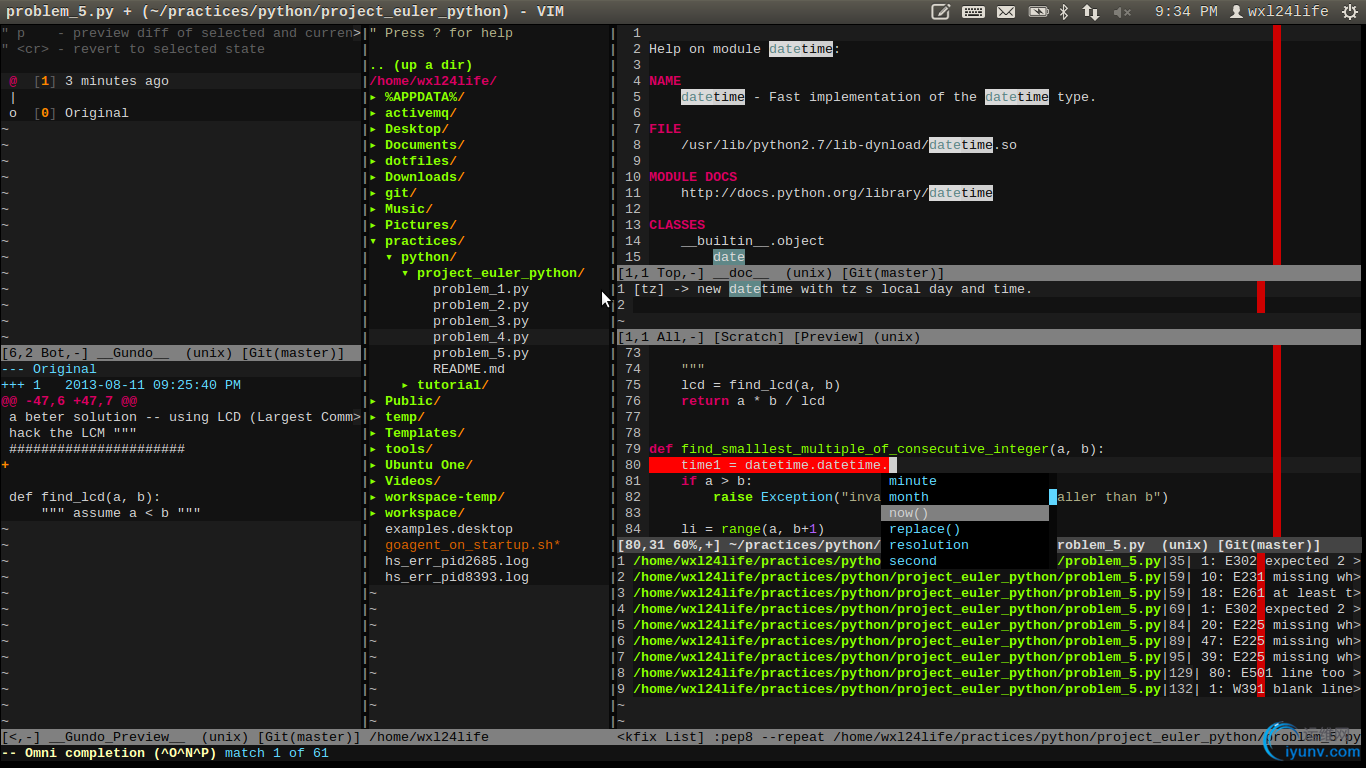Open the battery status indicator
Viewport: 1366px width, 768px height.
tap(1039, 12)
